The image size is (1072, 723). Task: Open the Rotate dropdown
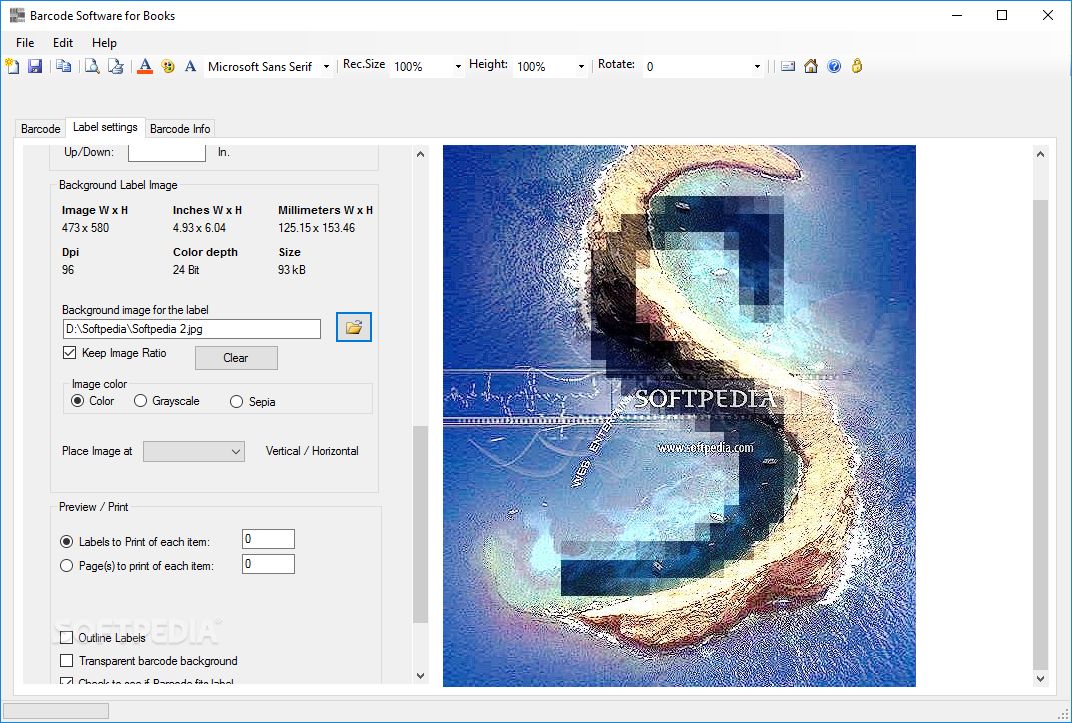[757, 66]
